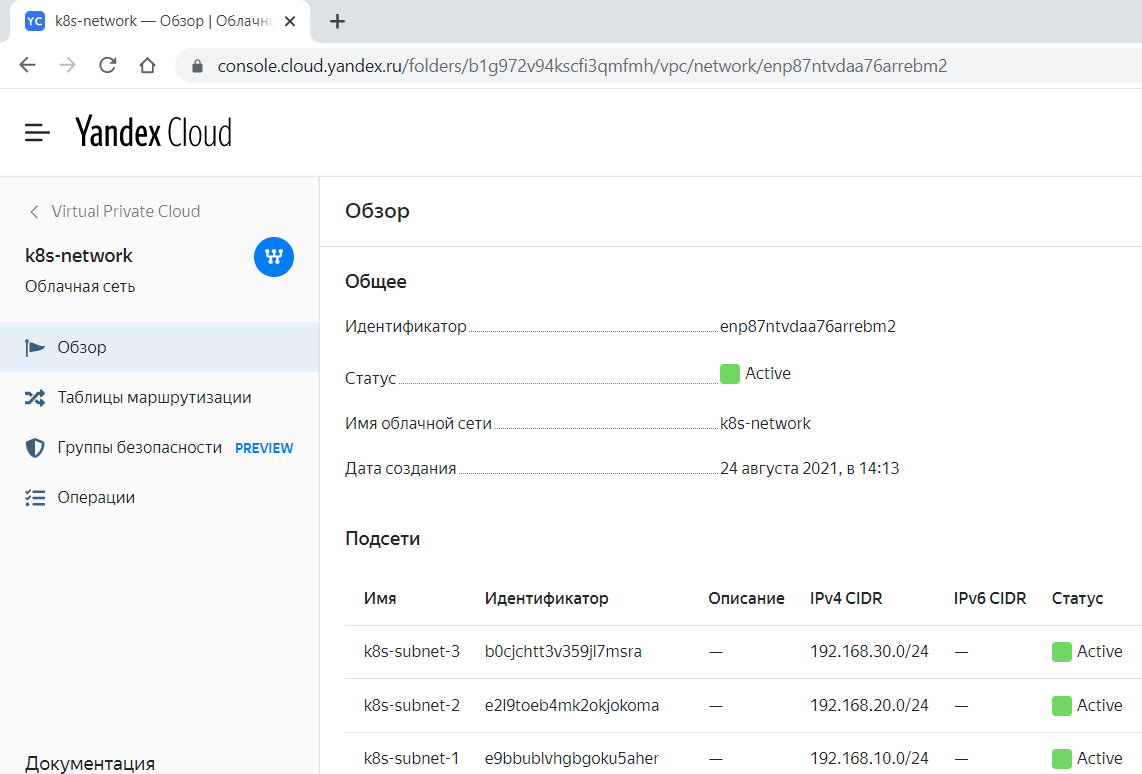Click the routing tables shuffle icon

point(34,398)
